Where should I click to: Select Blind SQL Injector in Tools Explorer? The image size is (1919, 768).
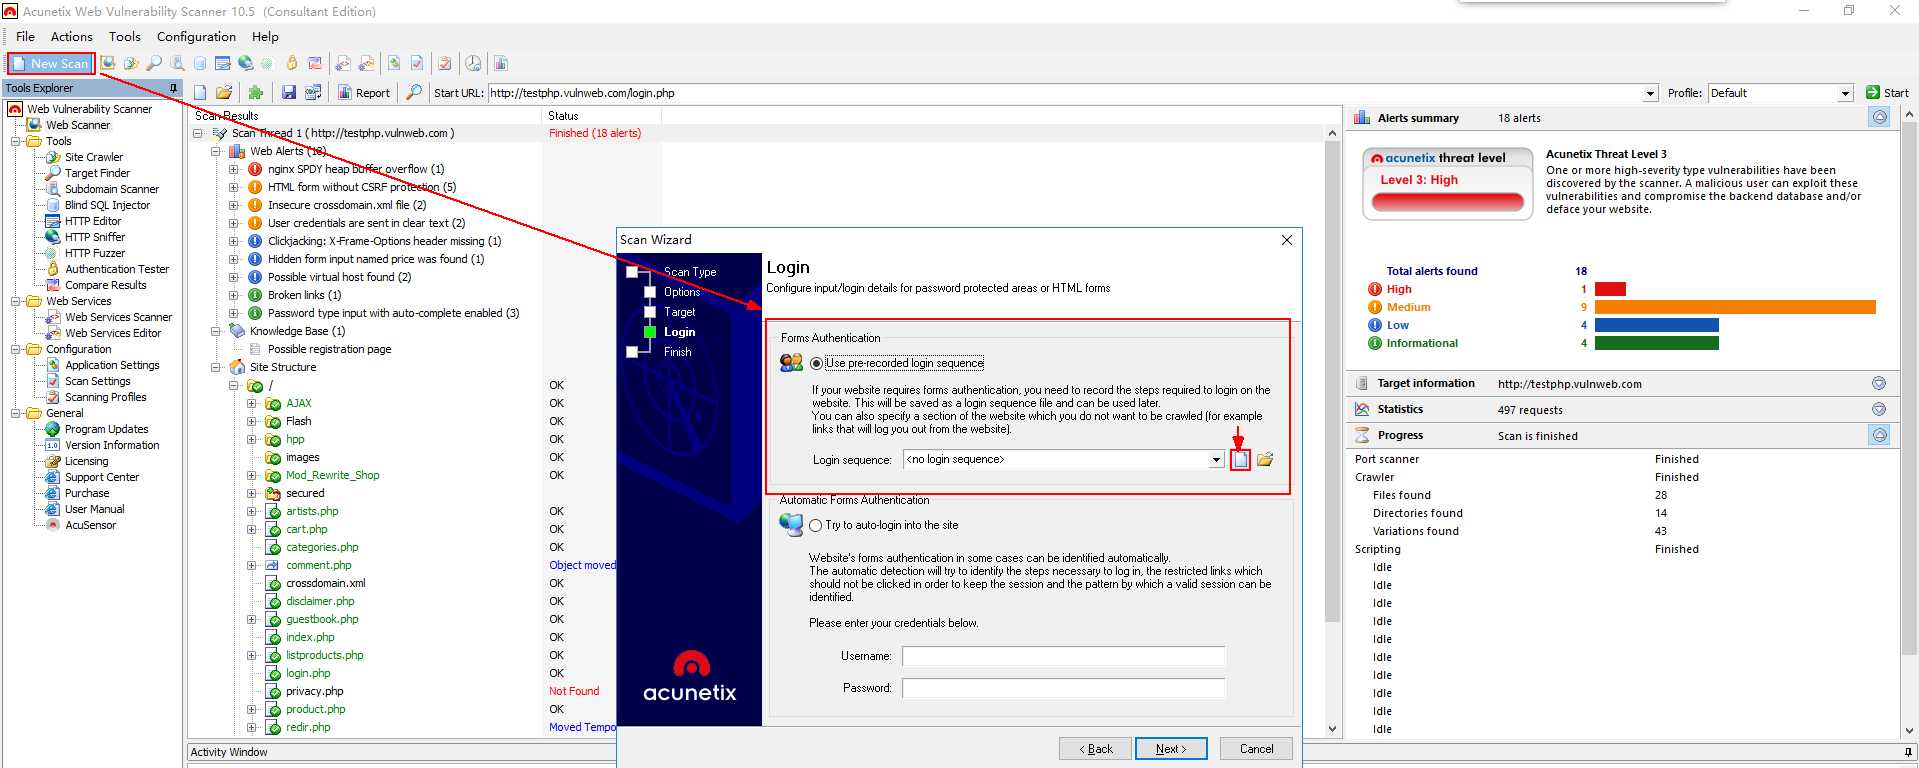tap(107, 205)
